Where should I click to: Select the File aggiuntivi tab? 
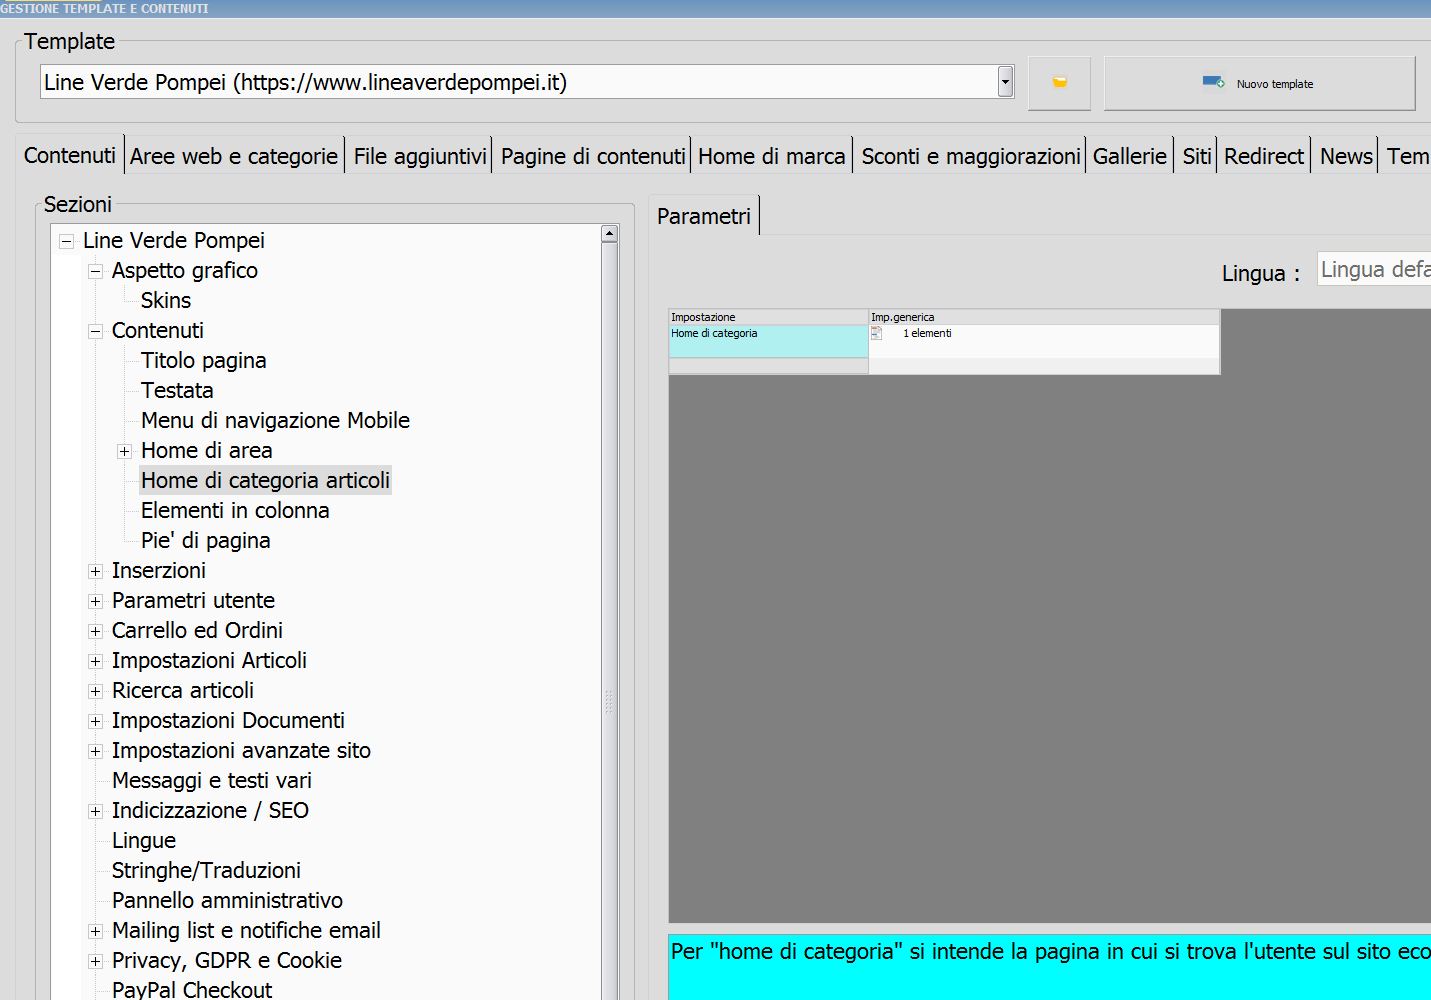coord(420,156)
